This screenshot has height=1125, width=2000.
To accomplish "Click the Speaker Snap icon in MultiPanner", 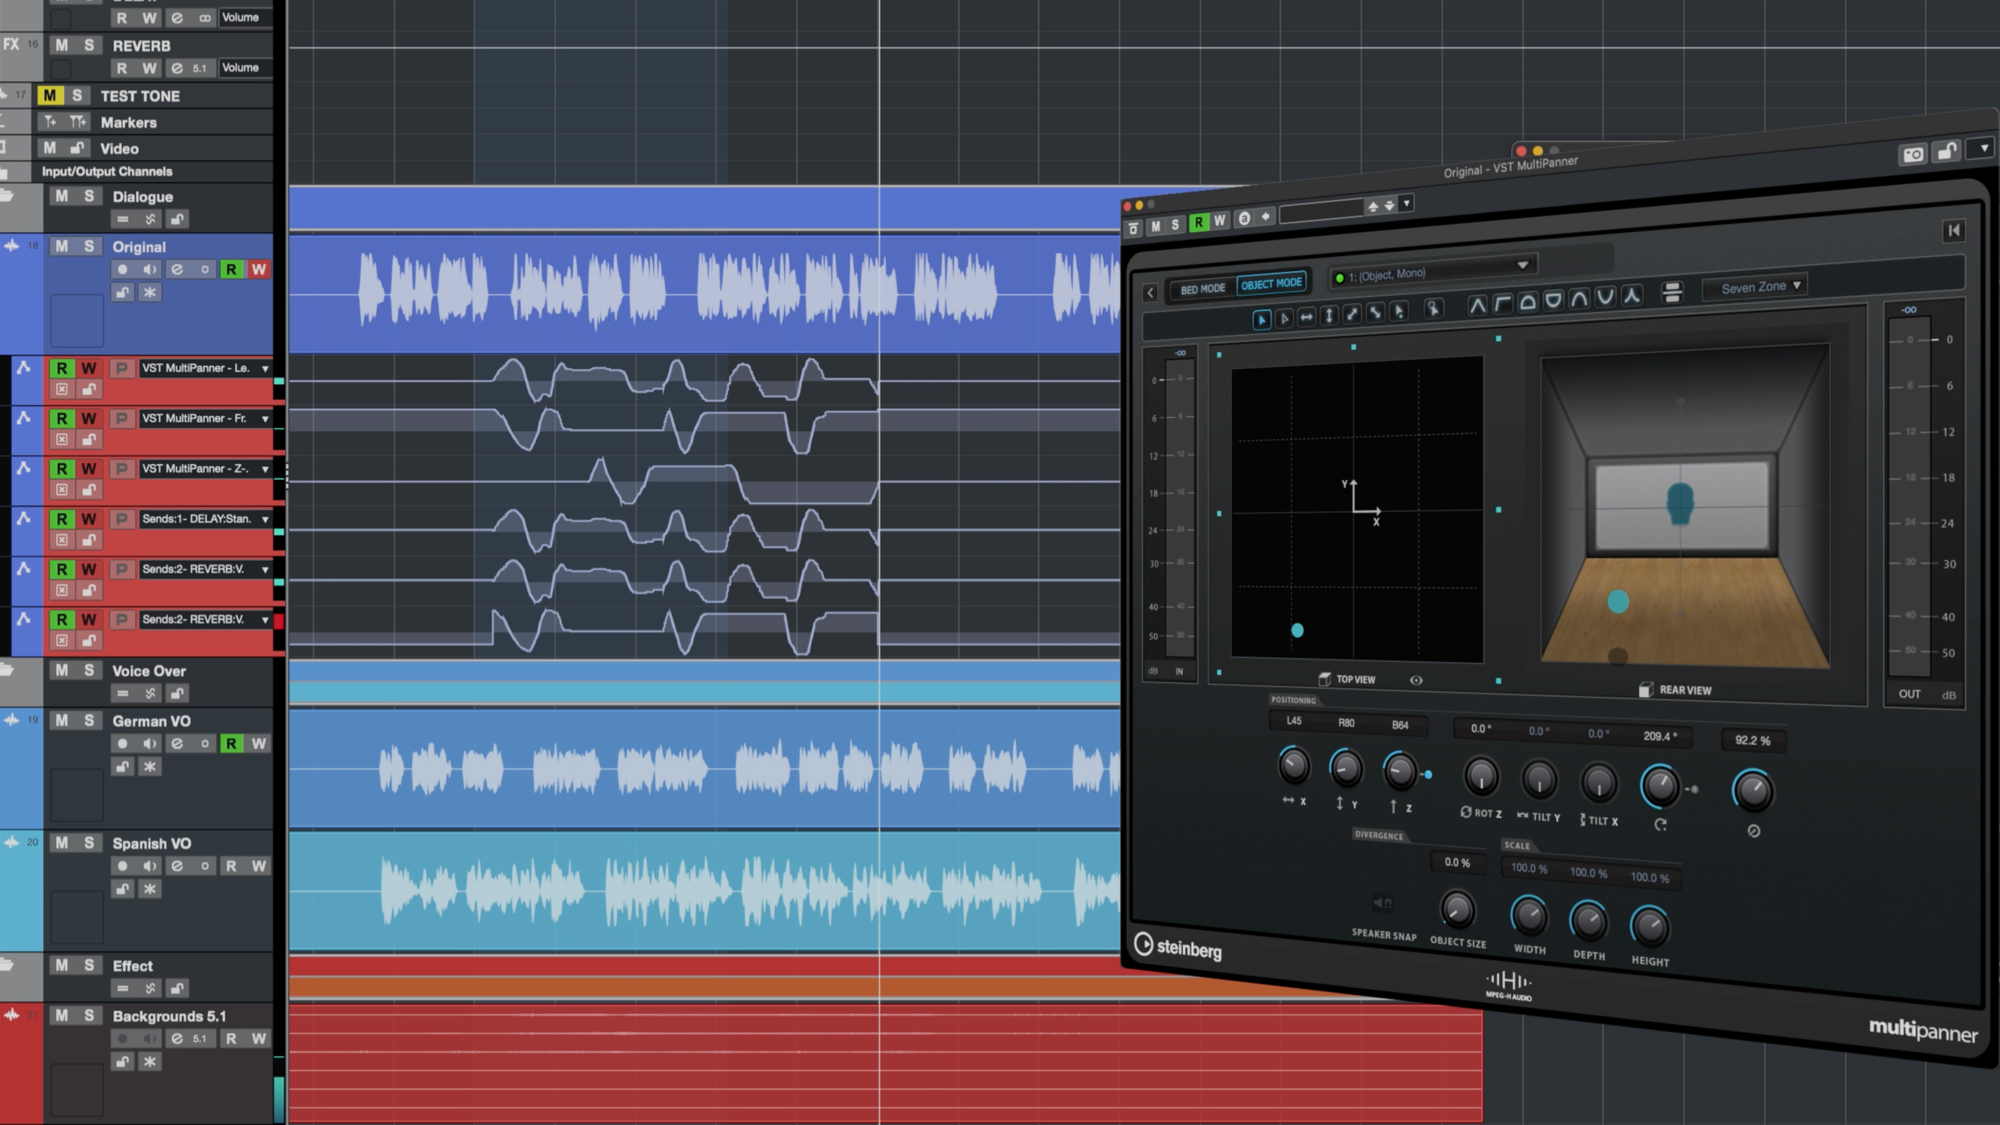I will 1385,902.
